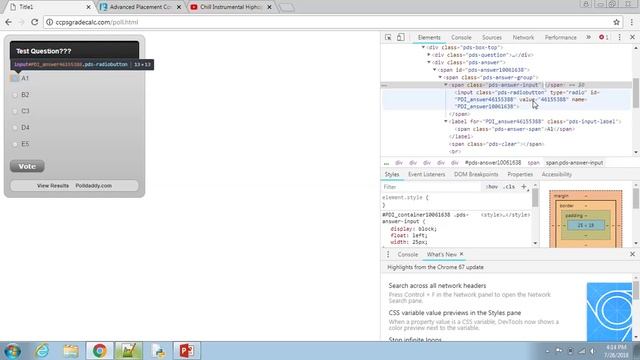Toggle the :hov element state option
The height and width of the screenshot is (360, 640).
(x=492, y=187)
